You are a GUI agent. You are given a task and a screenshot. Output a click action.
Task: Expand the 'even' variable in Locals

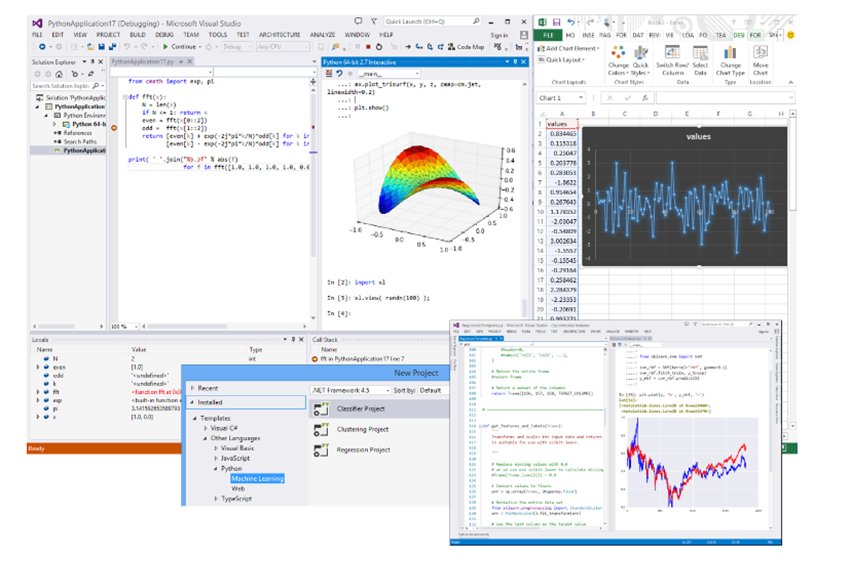tap(38, 367)
